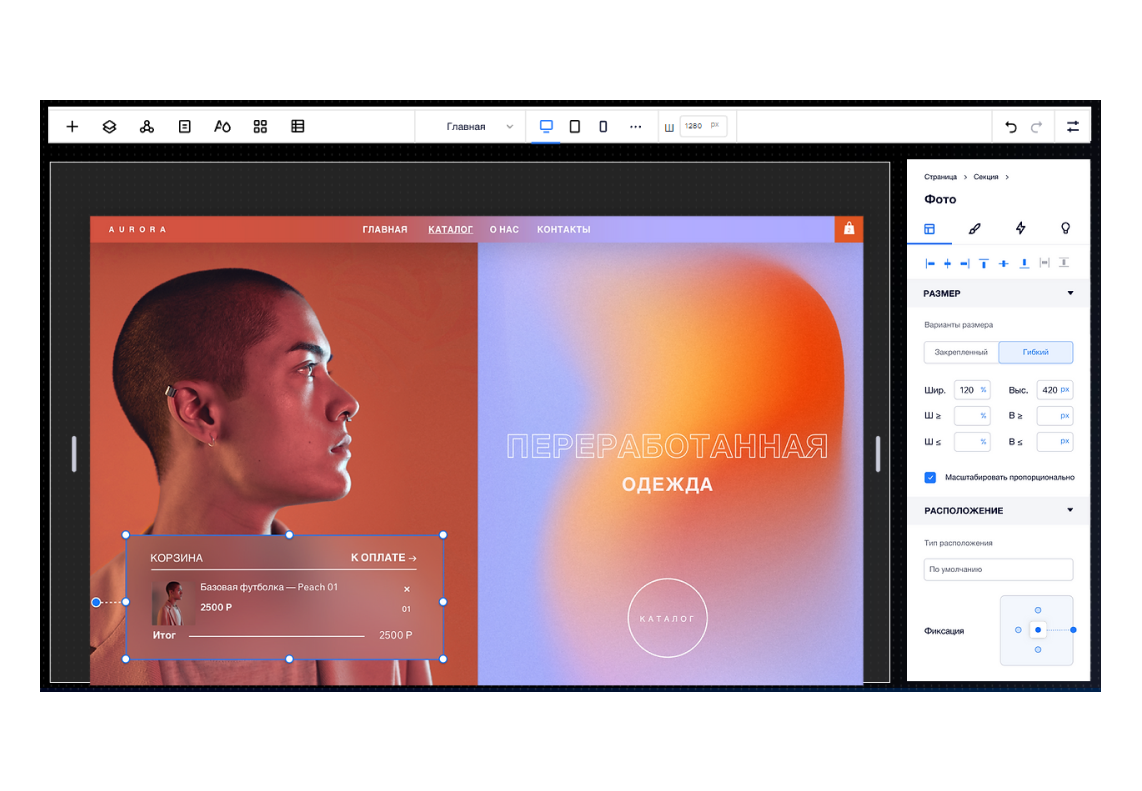The image size is (1142, 791).
Task: Click the orange shopping bag cart icon
Action: [x=849, y=229]
